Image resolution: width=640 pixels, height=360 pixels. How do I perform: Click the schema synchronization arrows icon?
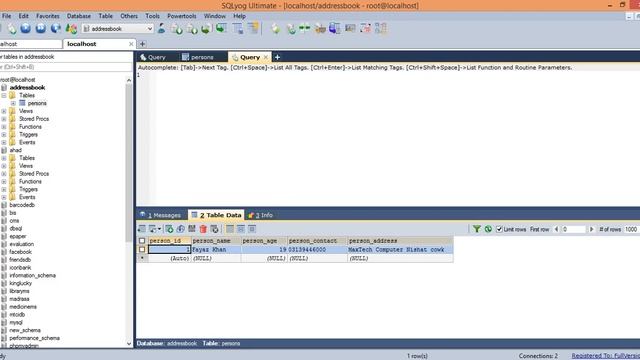[x=304, y=28]
